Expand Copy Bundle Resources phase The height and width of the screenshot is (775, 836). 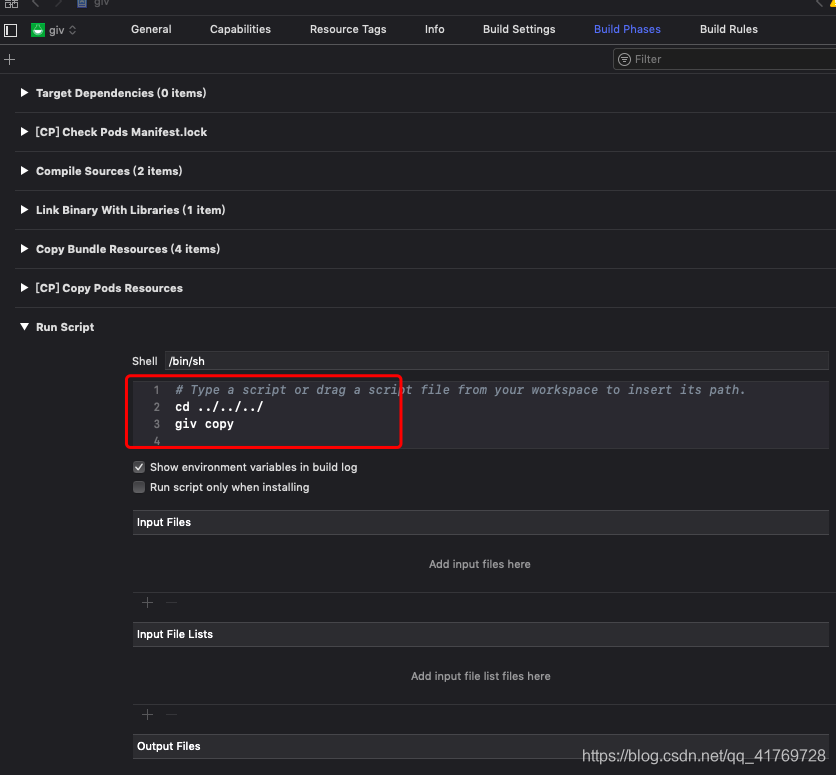point(24,249)
